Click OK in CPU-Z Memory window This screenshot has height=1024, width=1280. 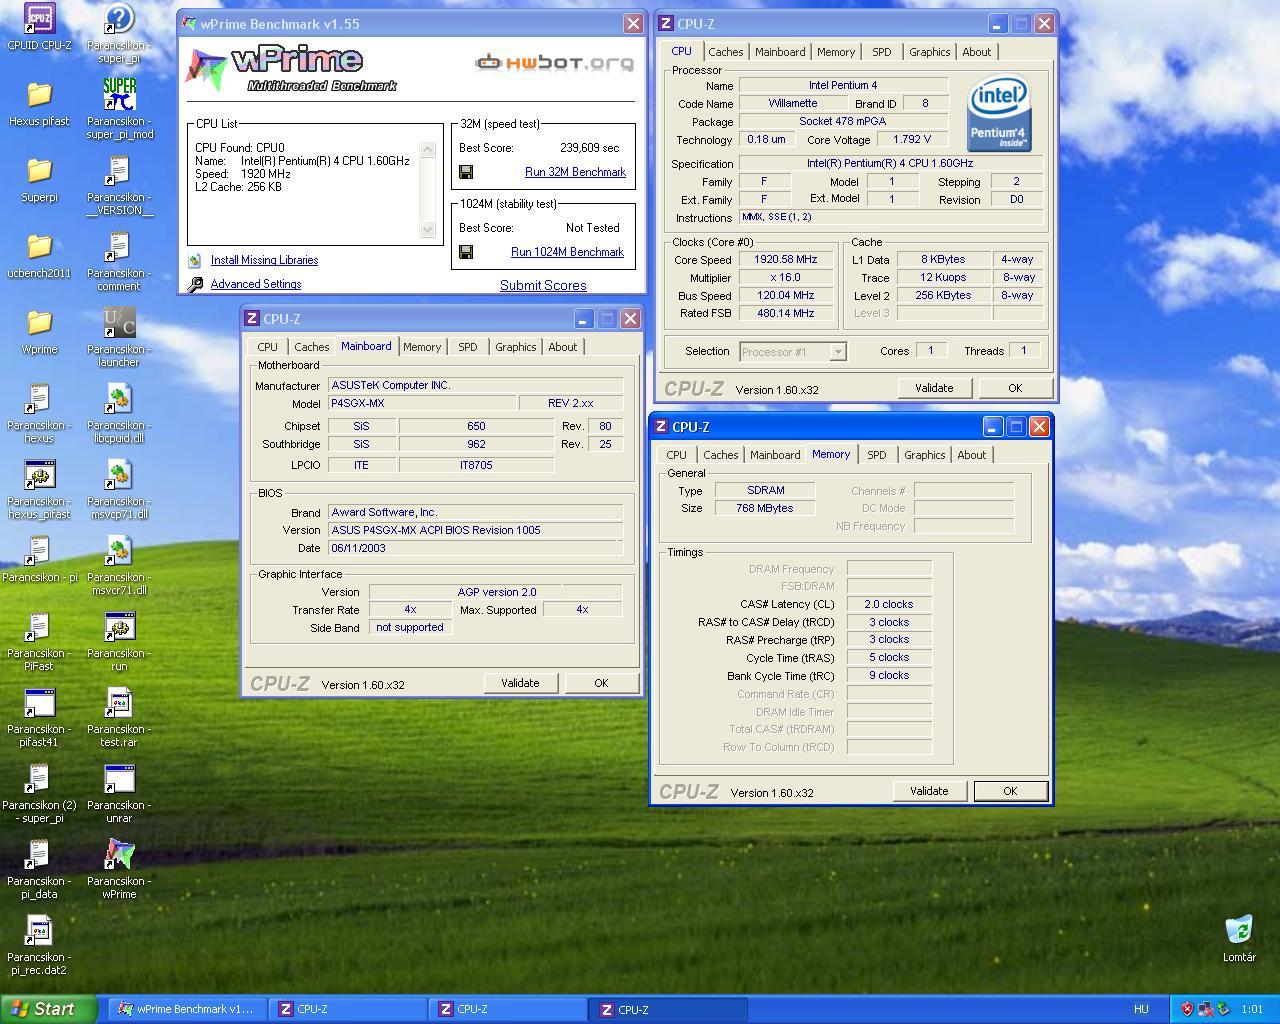click(x=1010, y=791)
